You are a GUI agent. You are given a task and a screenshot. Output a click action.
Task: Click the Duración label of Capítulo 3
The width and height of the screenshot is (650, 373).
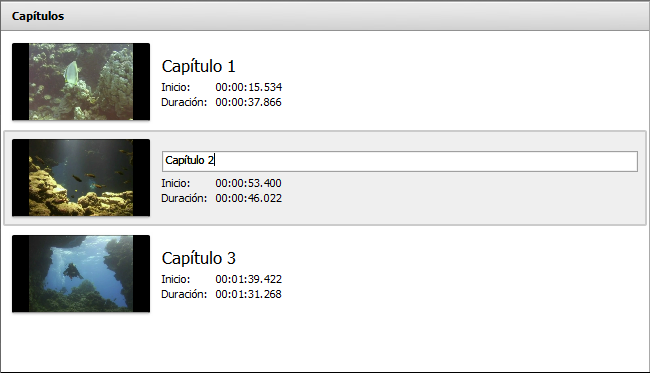[x=184, y=294]
